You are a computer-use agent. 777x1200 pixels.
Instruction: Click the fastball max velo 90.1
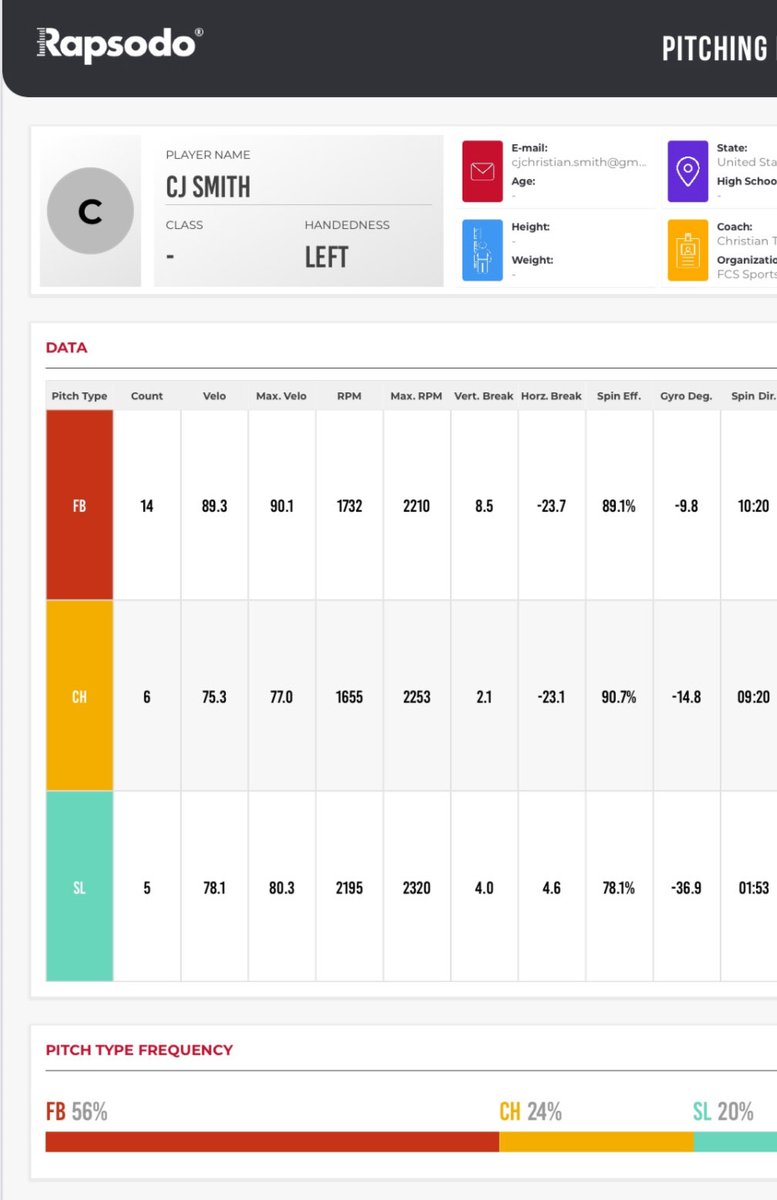click(x=282, y=506)
